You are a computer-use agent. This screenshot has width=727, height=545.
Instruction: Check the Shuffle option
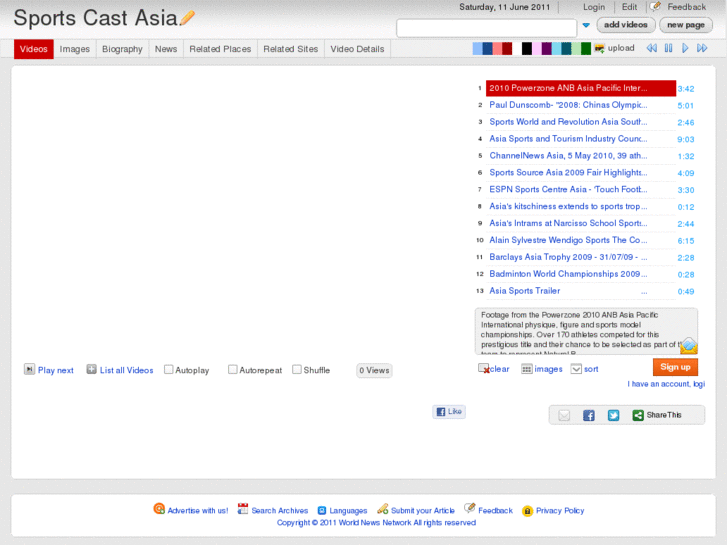[297, 369]
